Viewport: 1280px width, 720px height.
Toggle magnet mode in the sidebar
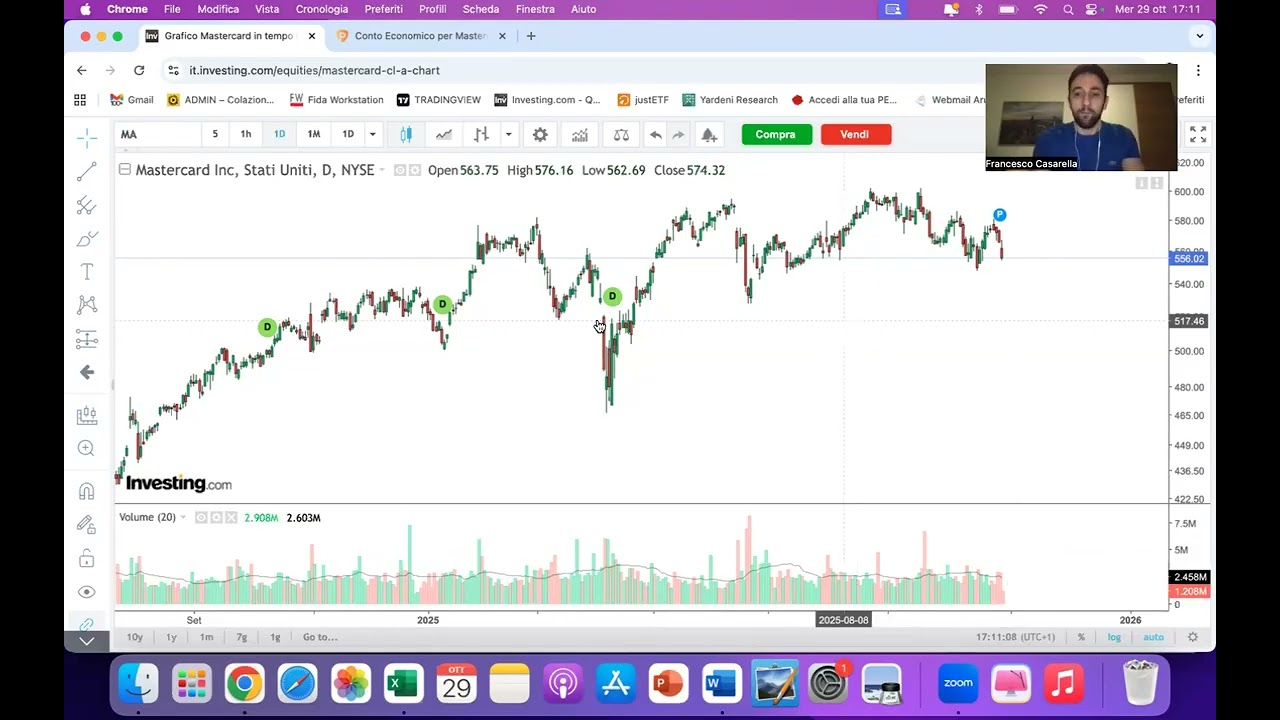point(87,491)
